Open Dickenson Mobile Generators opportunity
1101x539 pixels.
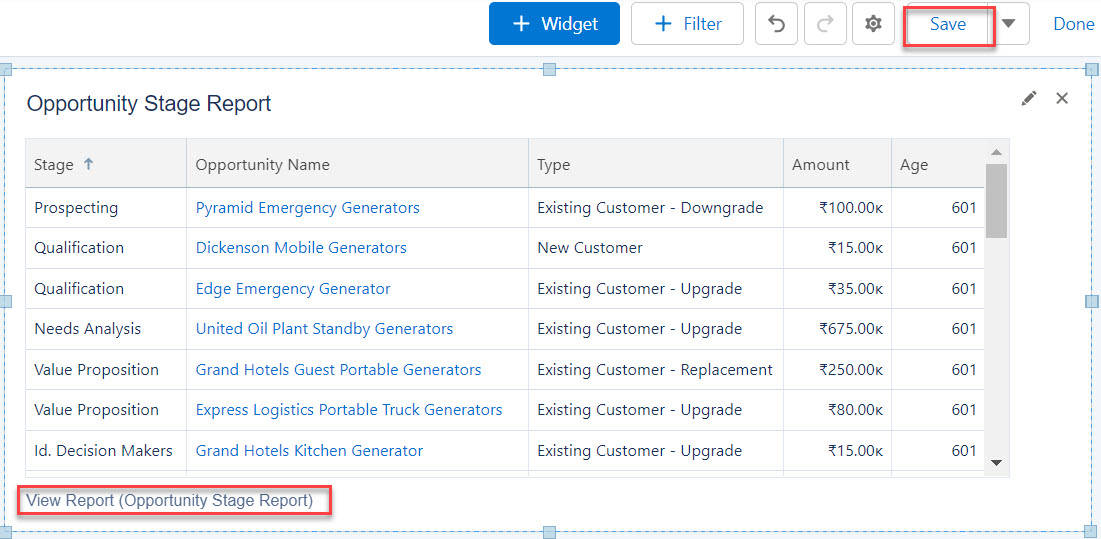301,248
